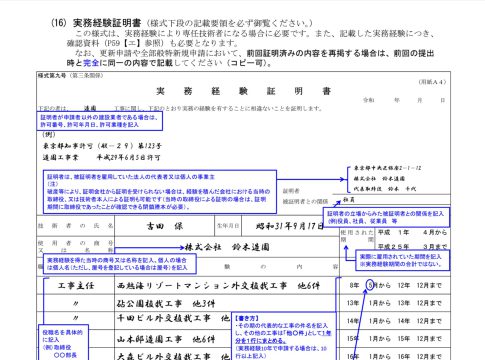Viewport: 485px width, 360px height.
Task: Click the 被証明者との関係 field label
Action: click(305, 201)
